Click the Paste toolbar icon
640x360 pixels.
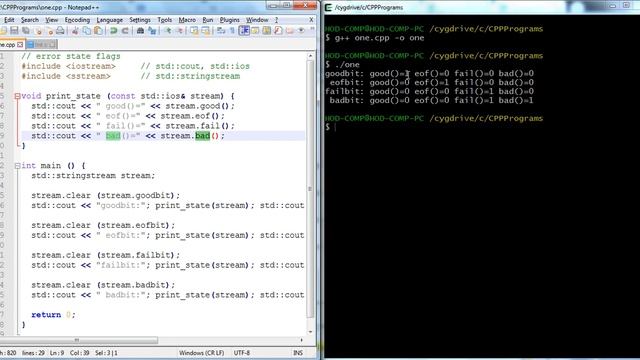click(98, 31)
